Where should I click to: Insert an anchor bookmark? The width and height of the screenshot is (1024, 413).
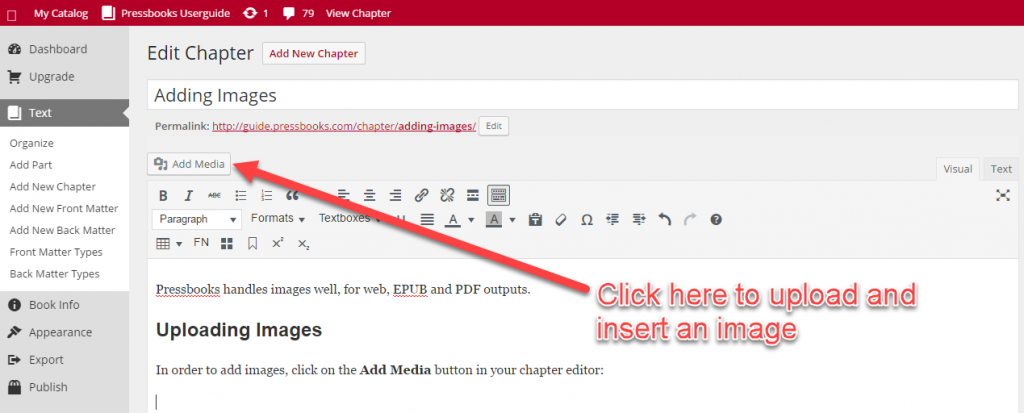(x=253, y=244)
